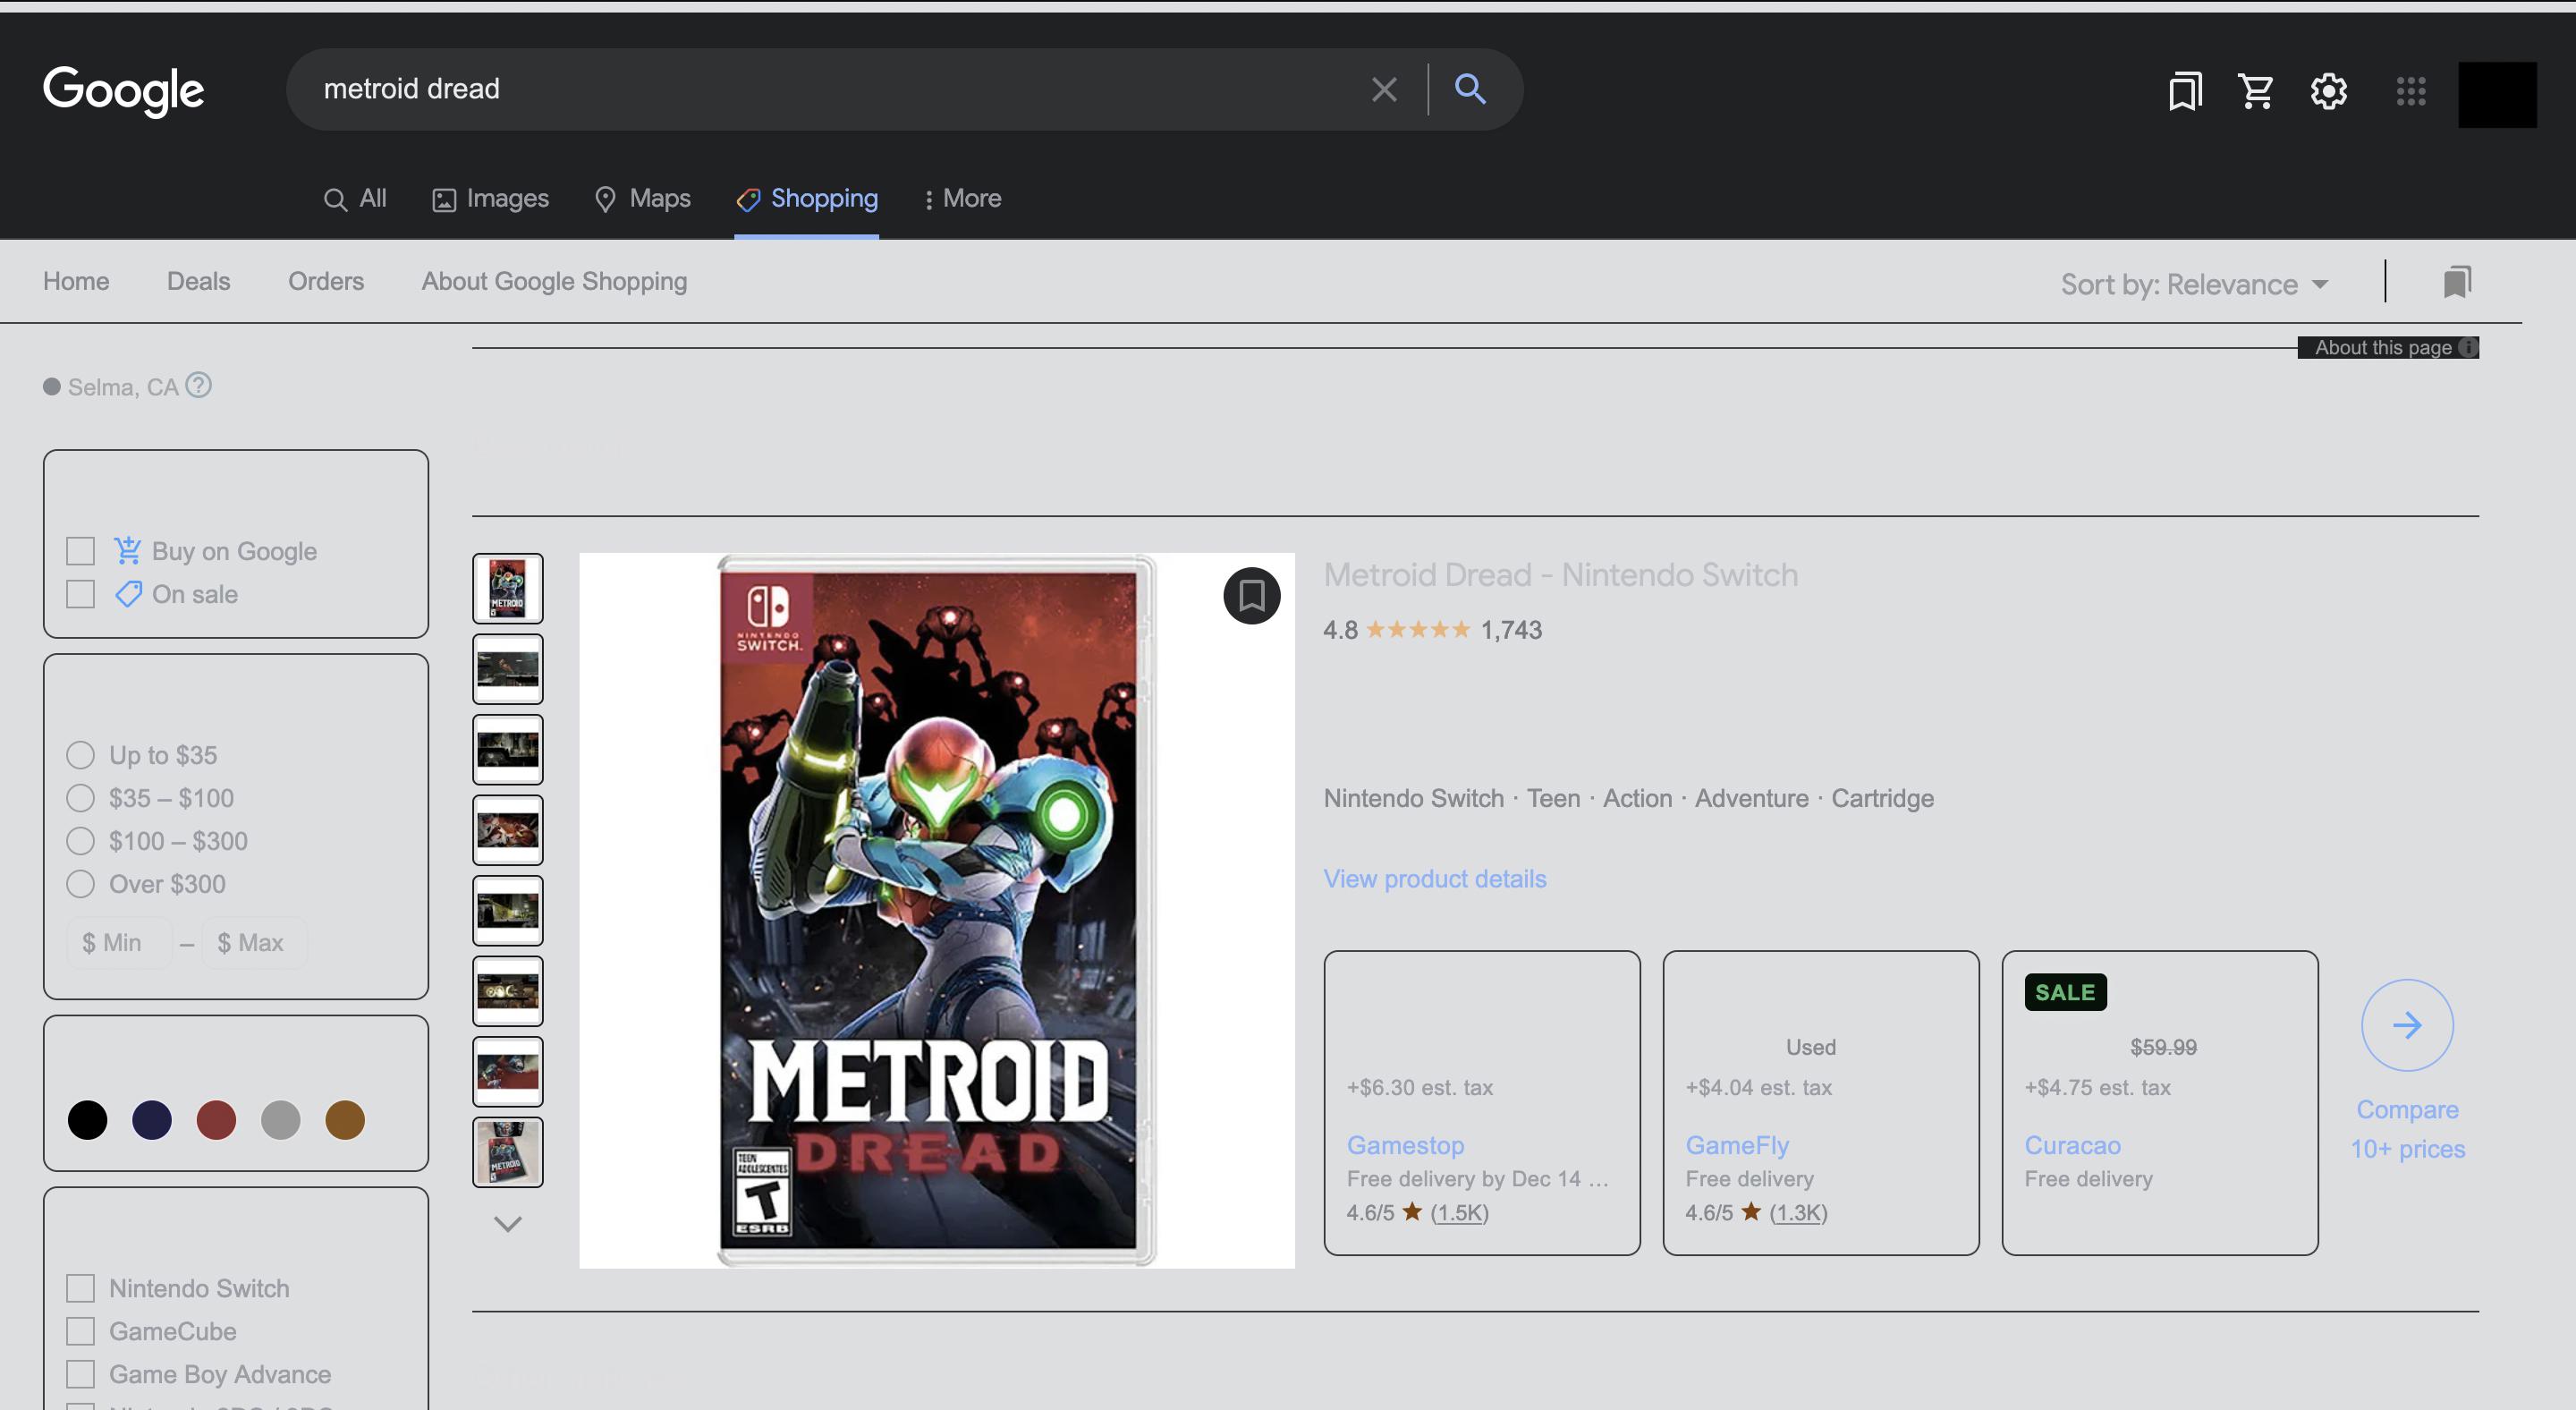Image resolution: width=2576 pixels, height=1410 pixels.
Task: Choose the black color filter swatch
Action: pos(87,1119)
